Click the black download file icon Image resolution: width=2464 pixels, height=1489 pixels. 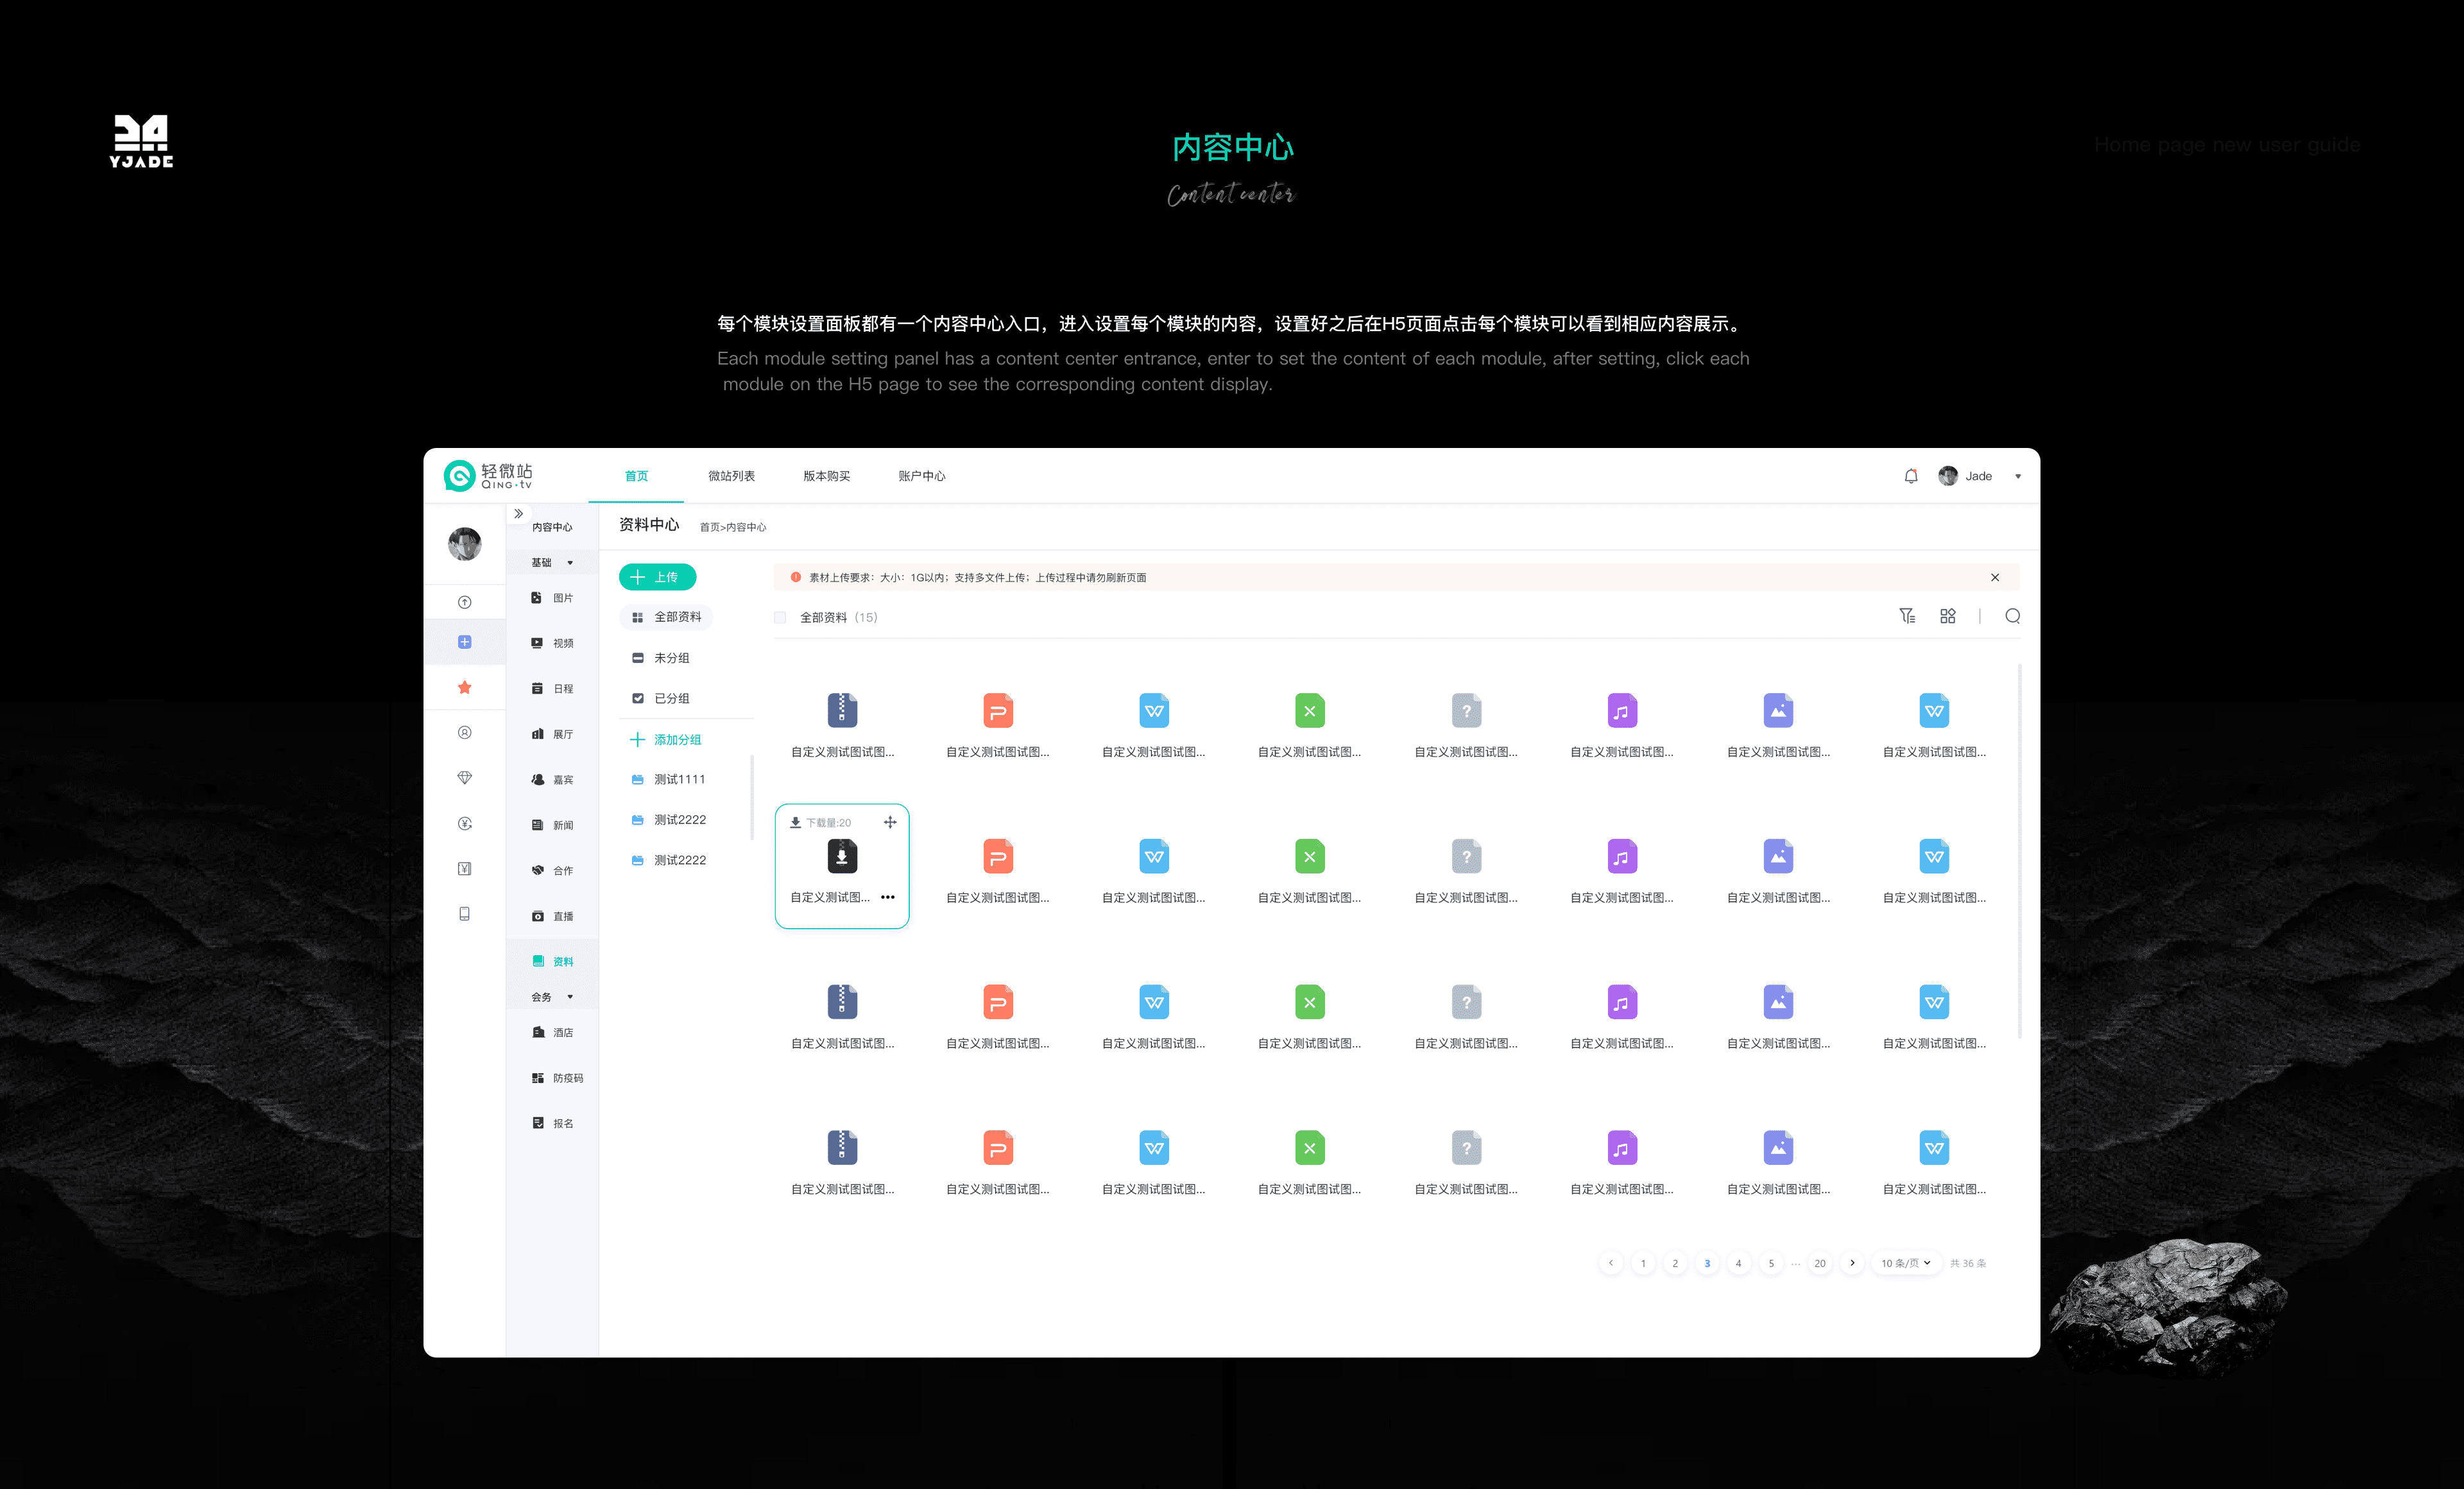tap(842, 856)
